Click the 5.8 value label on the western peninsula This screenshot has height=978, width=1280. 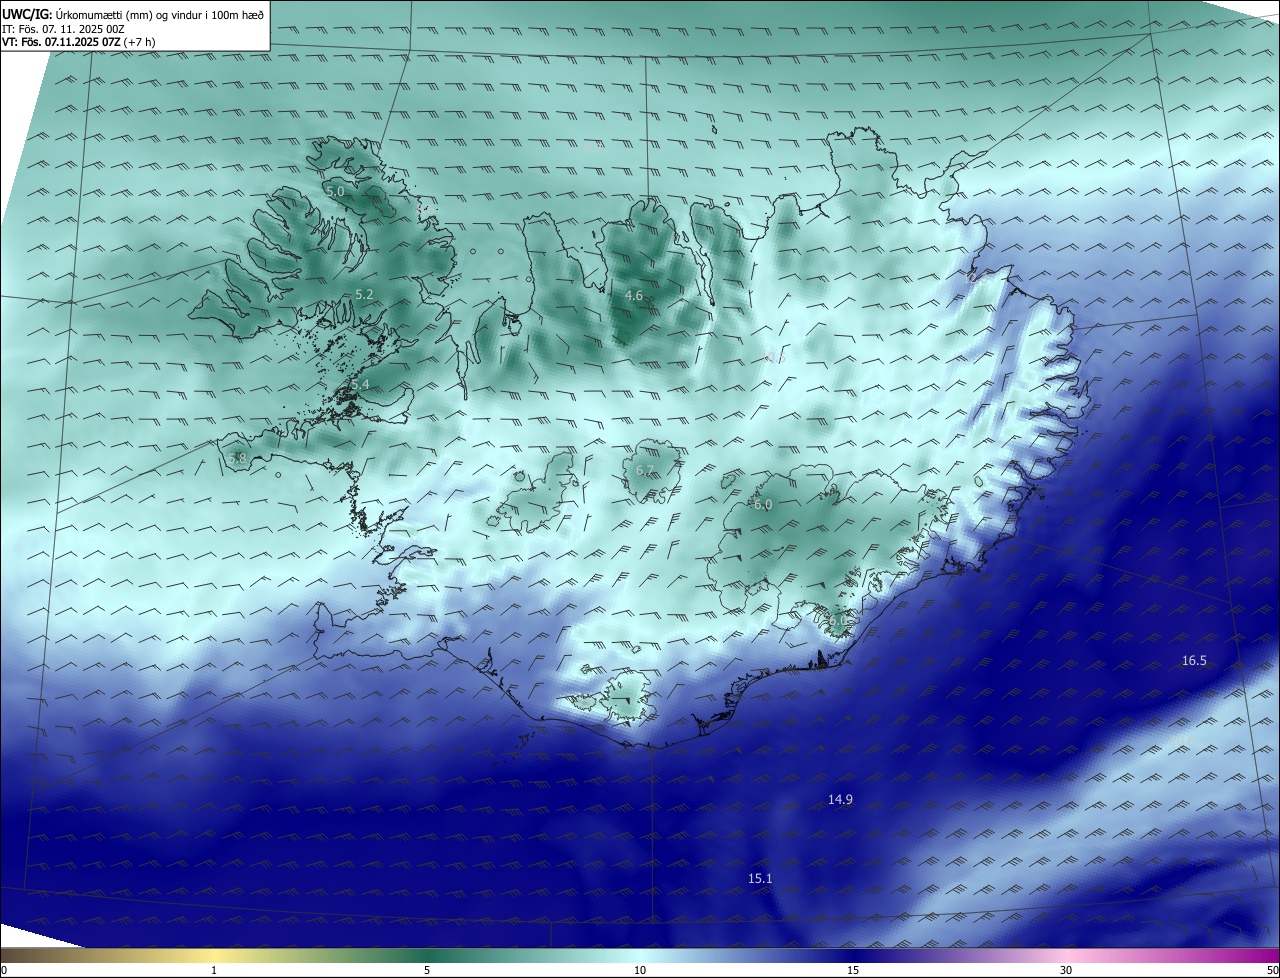click(x=237, y=459)
